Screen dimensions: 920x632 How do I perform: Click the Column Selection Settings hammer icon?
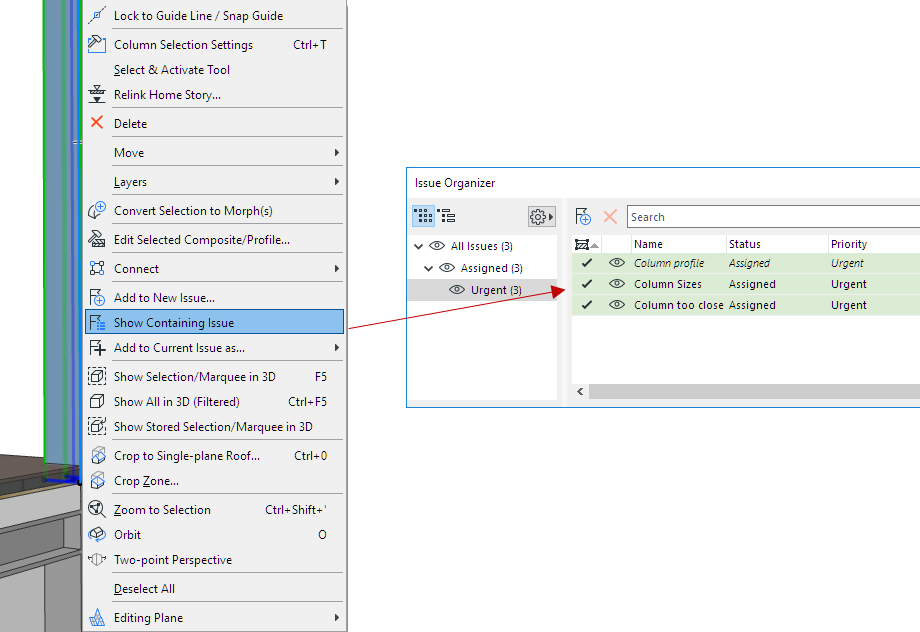[97, 44]
